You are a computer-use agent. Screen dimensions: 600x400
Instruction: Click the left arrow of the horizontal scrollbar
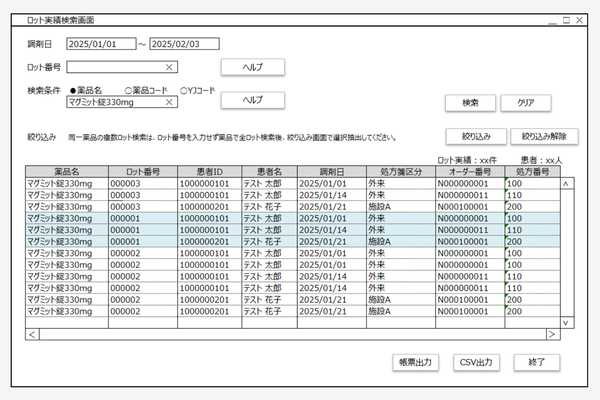33,334
